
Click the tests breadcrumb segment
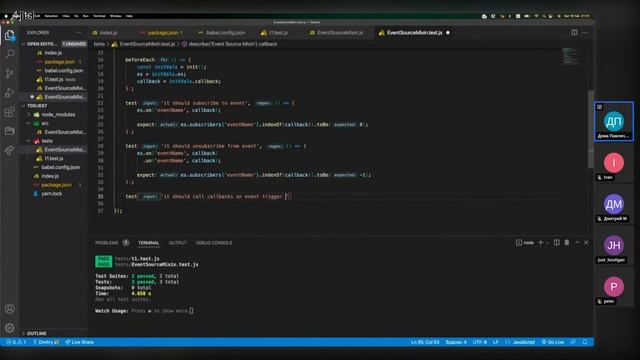tap(99, 44)
